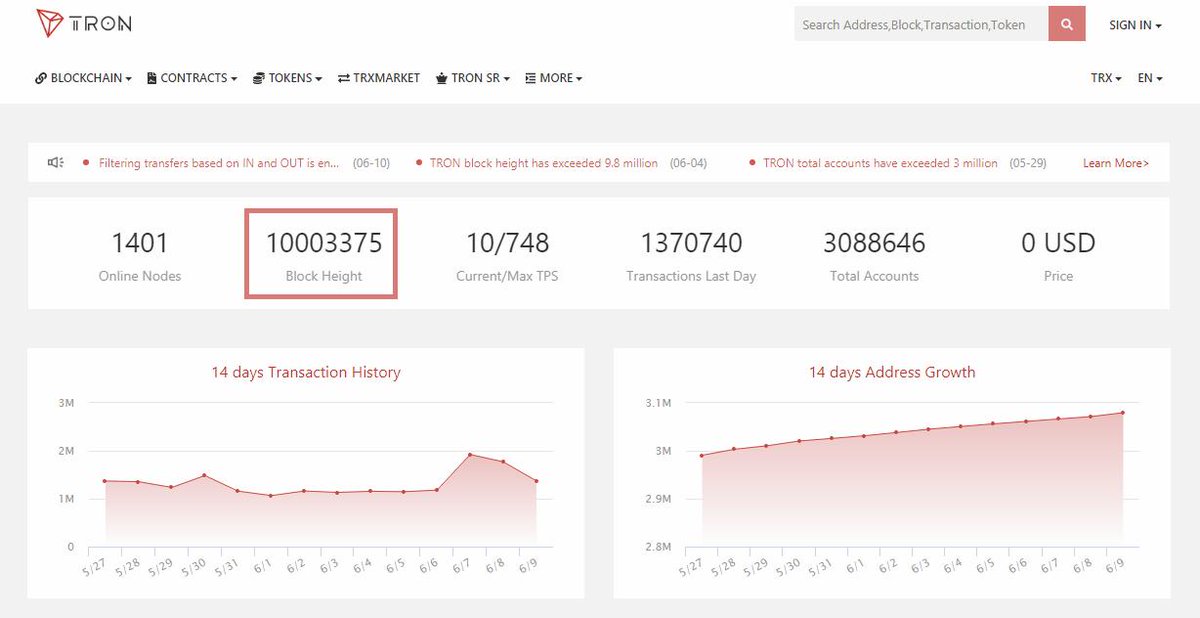The width and height of the screenshot is (1200, 618).
Task: Open the Block Height 10003375 stat
Action: pyautogui.click(x=323, y=254)
